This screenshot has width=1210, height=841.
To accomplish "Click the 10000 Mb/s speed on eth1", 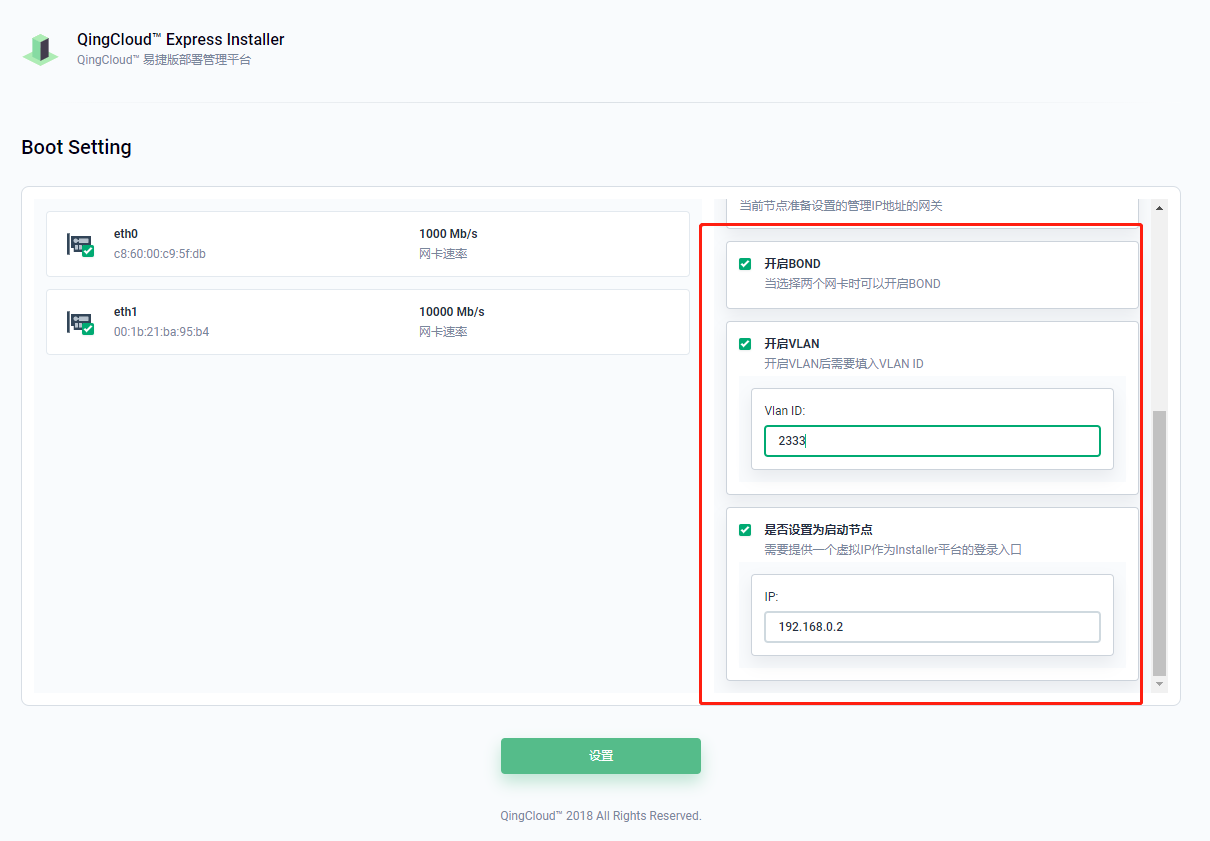I will click(451, 312).
